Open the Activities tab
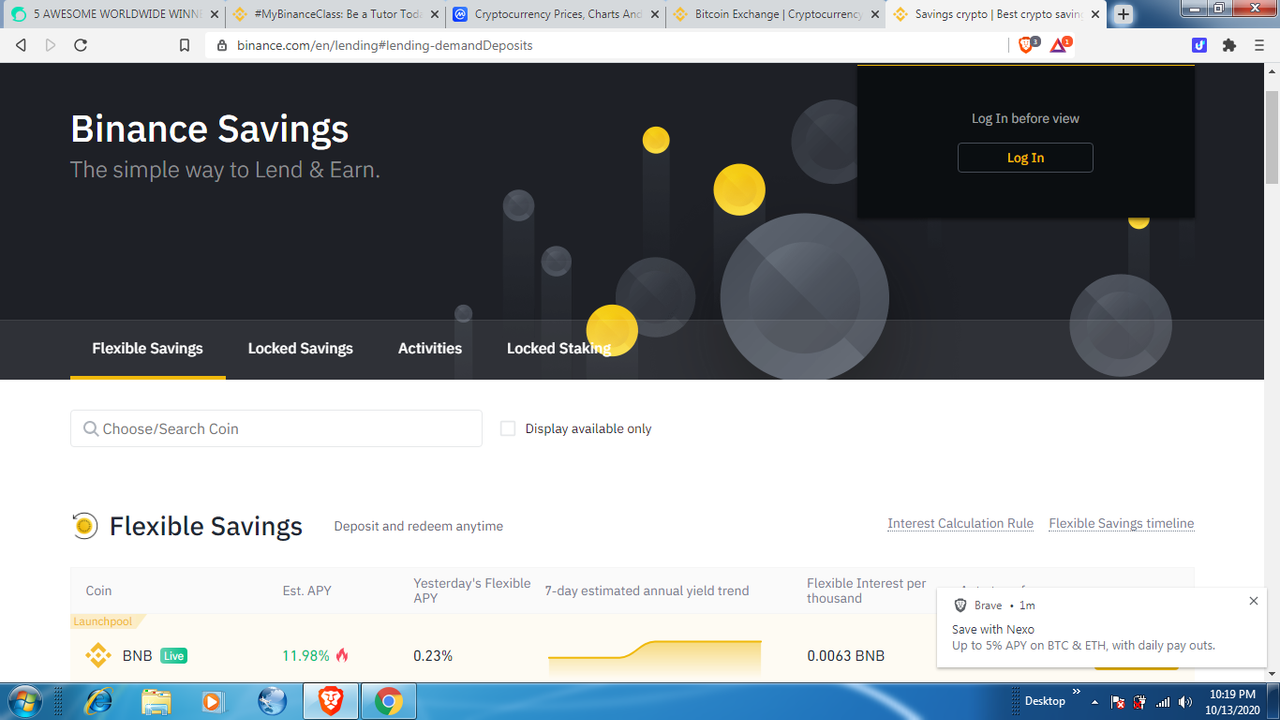This screenshot has height=720, width=1280. tap(430, 349)
